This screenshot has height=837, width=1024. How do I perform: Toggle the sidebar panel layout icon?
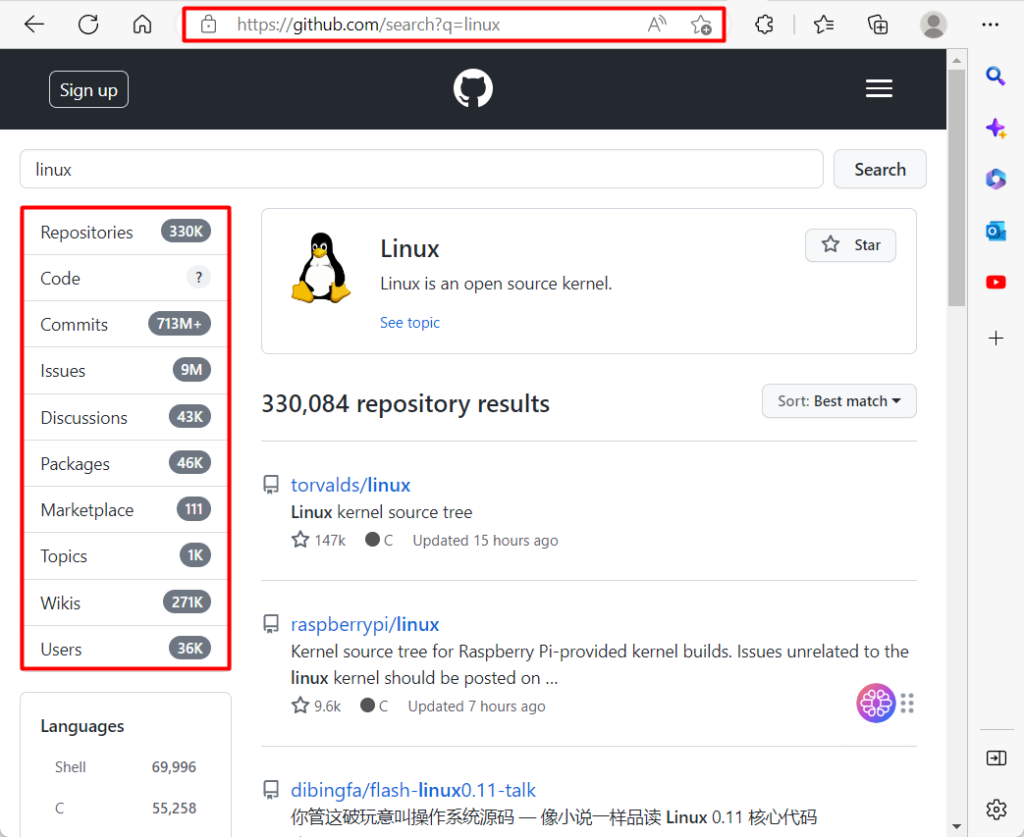click(x=996, y=758)
